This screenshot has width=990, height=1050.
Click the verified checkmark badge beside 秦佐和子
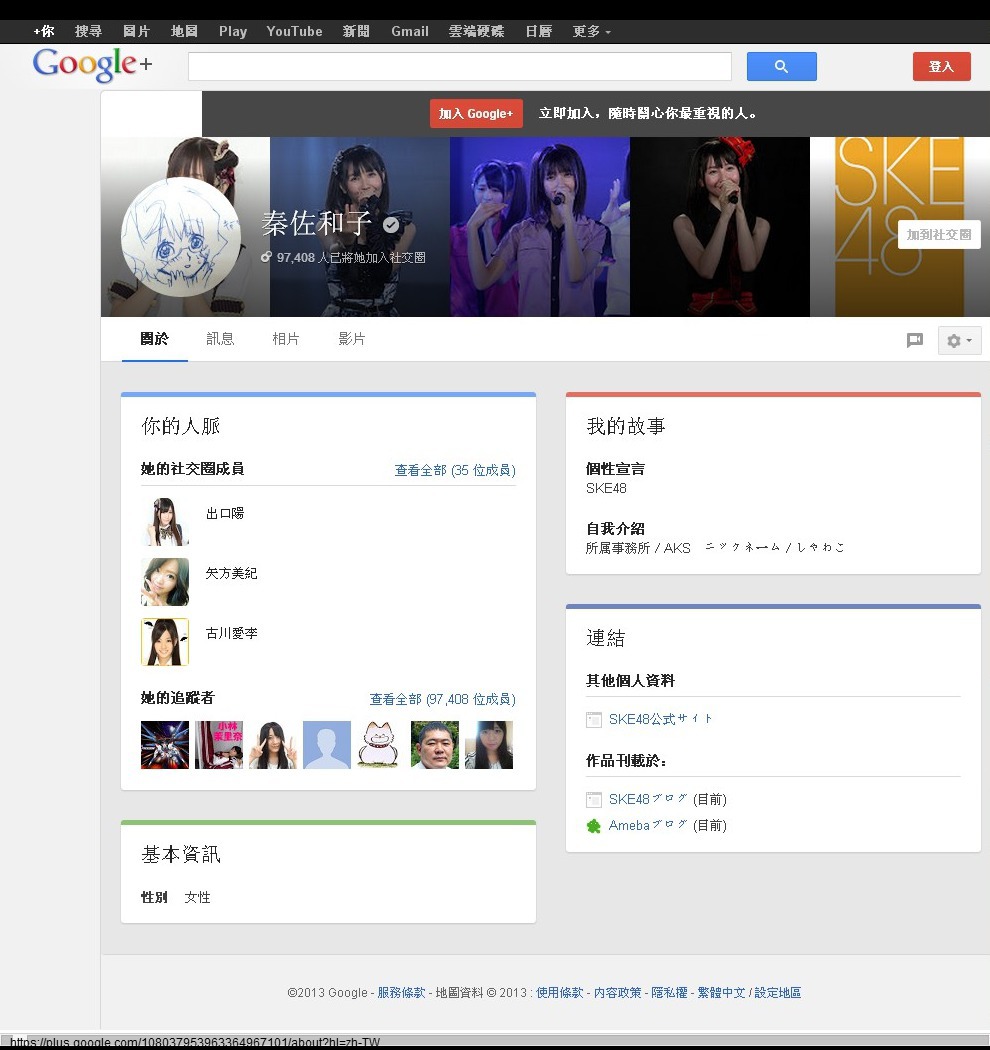click(391, 225)
